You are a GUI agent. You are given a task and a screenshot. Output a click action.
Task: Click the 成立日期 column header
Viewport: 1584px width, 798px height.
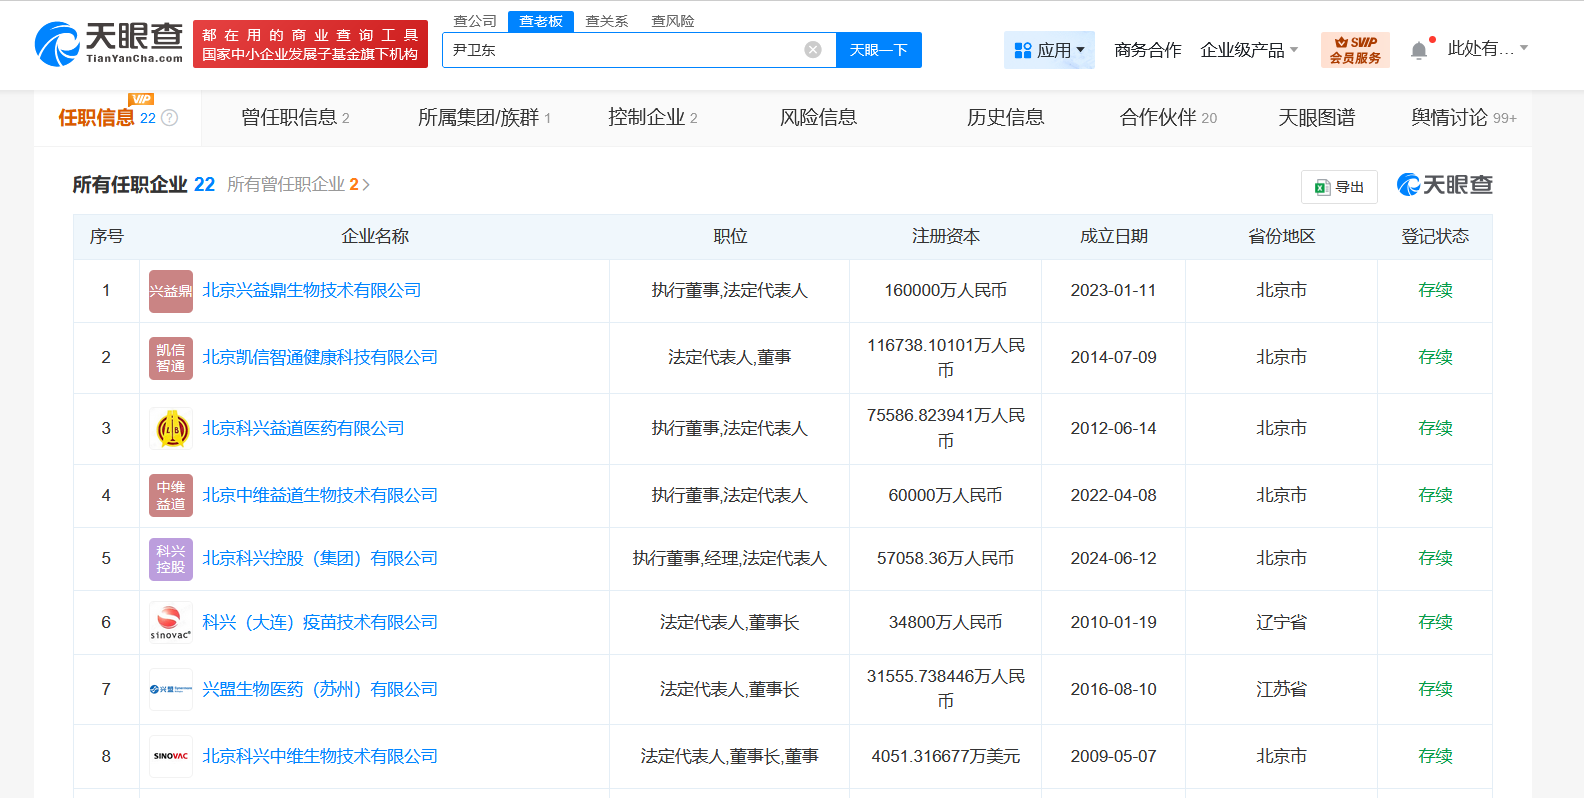click(1114, 237)
